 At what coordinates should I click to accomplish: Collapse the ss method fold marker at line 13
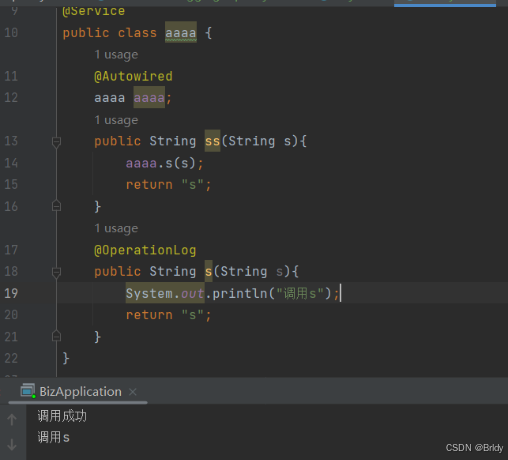56,142
